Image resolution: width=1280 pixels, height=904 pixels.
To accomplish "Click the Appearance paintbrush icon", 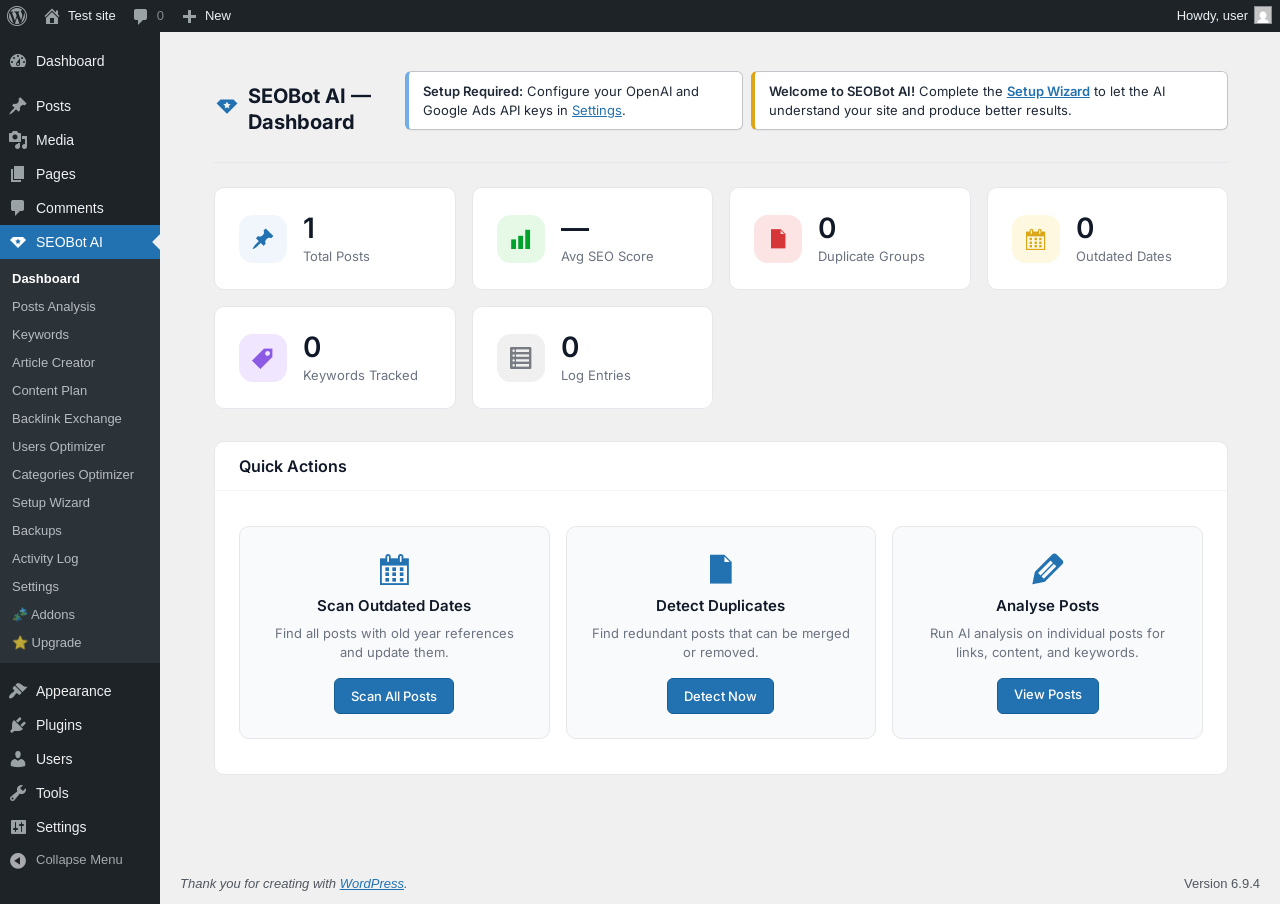I will click(x=18, y=691).
